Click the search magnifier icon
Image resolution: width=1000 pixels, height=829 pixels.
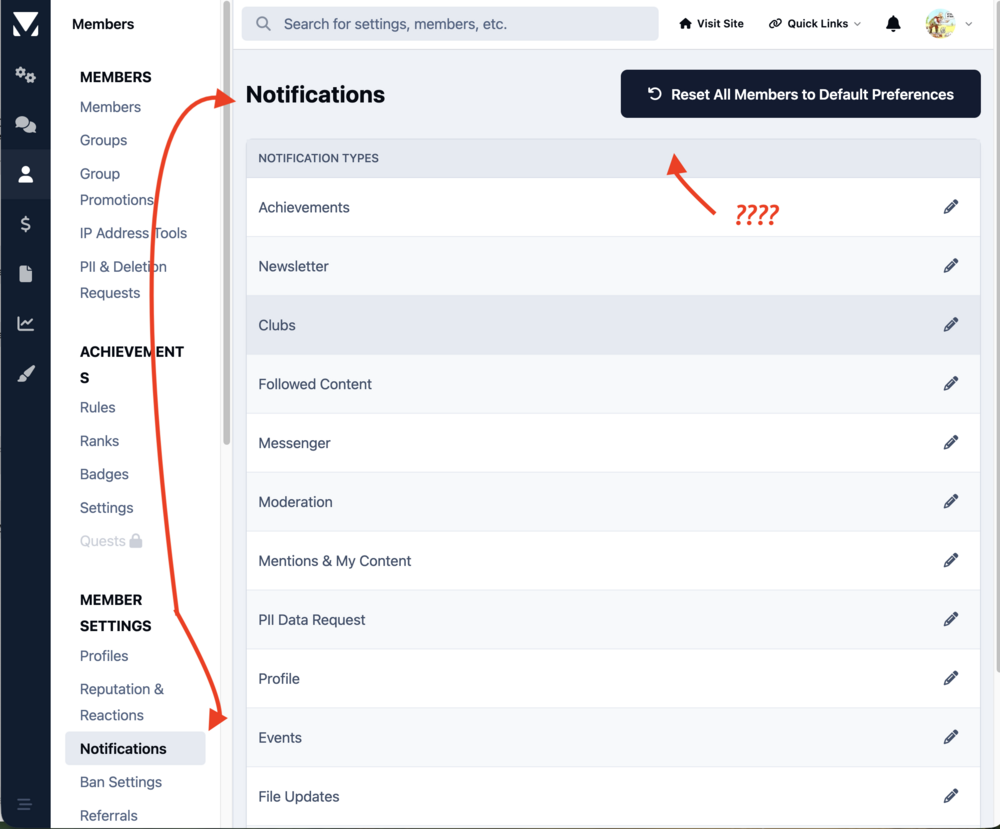point(263,24)
